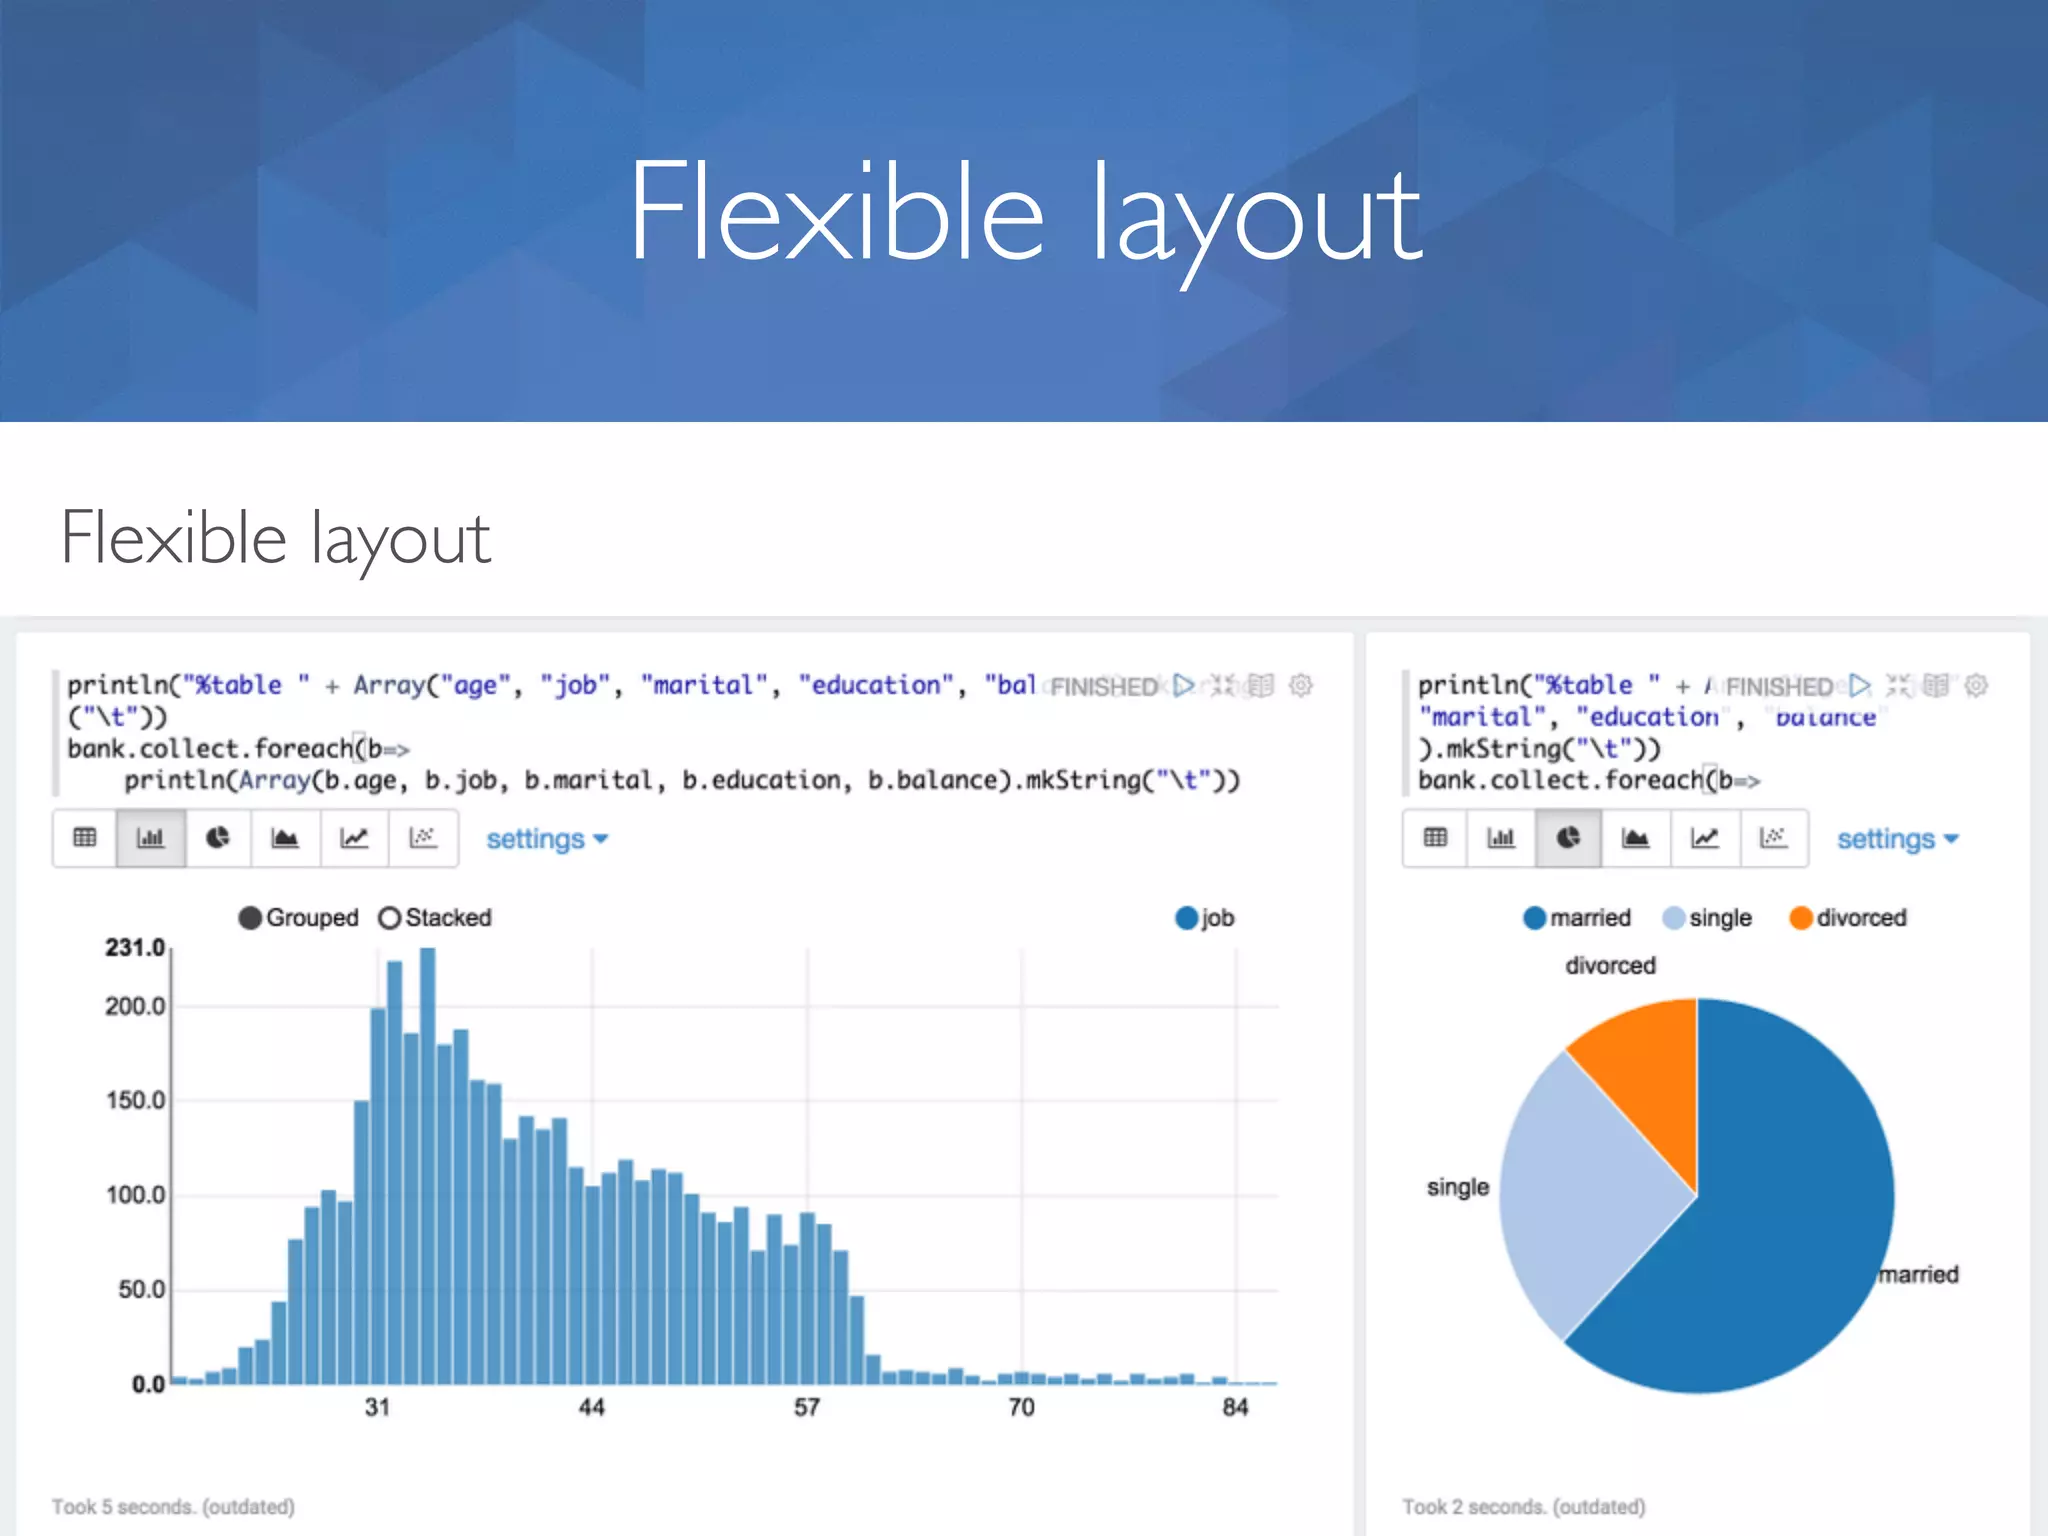This screenshot has height=1536, width=2048.
Task: Toggle editor visibility in left paragraph
Action: tap(1222, 685)
